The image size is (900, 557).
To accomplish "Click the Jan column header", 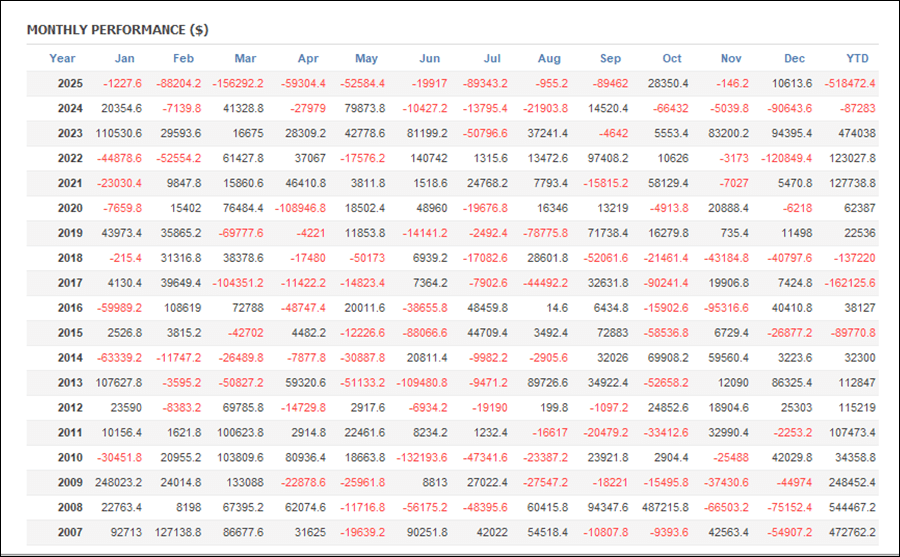I will click(x=124, y=58).
